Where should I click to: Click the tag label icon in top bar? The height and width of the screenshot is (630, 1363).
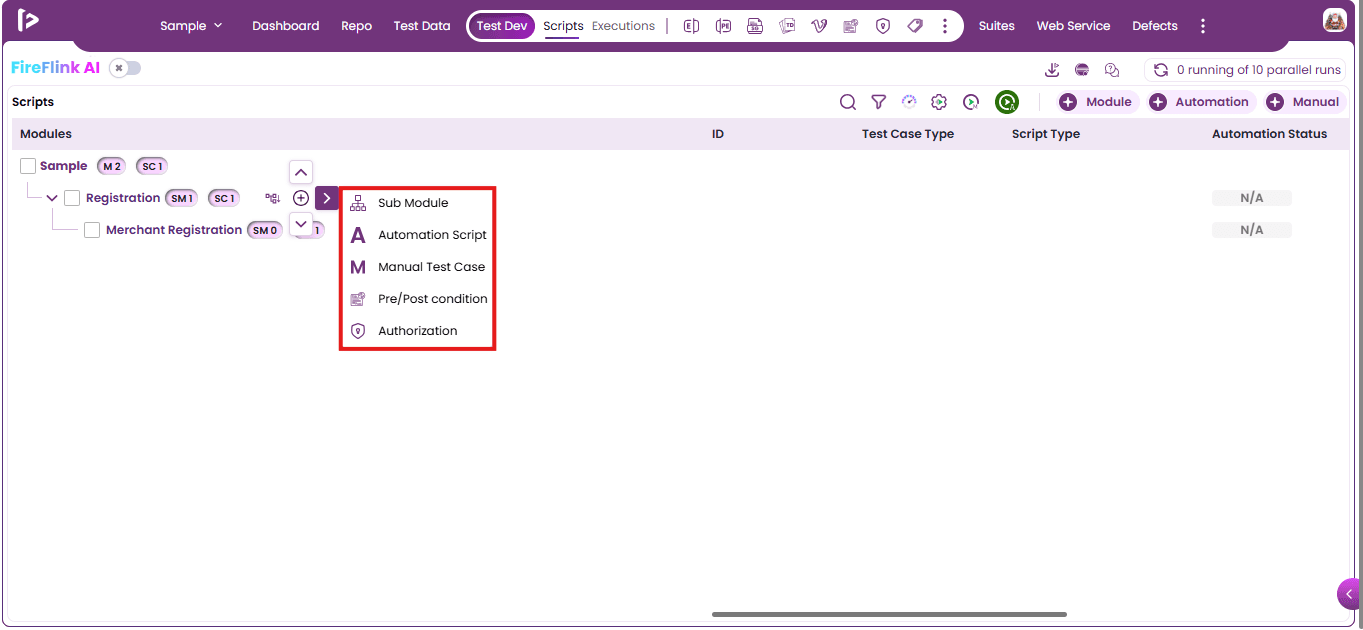coord(915,26)
